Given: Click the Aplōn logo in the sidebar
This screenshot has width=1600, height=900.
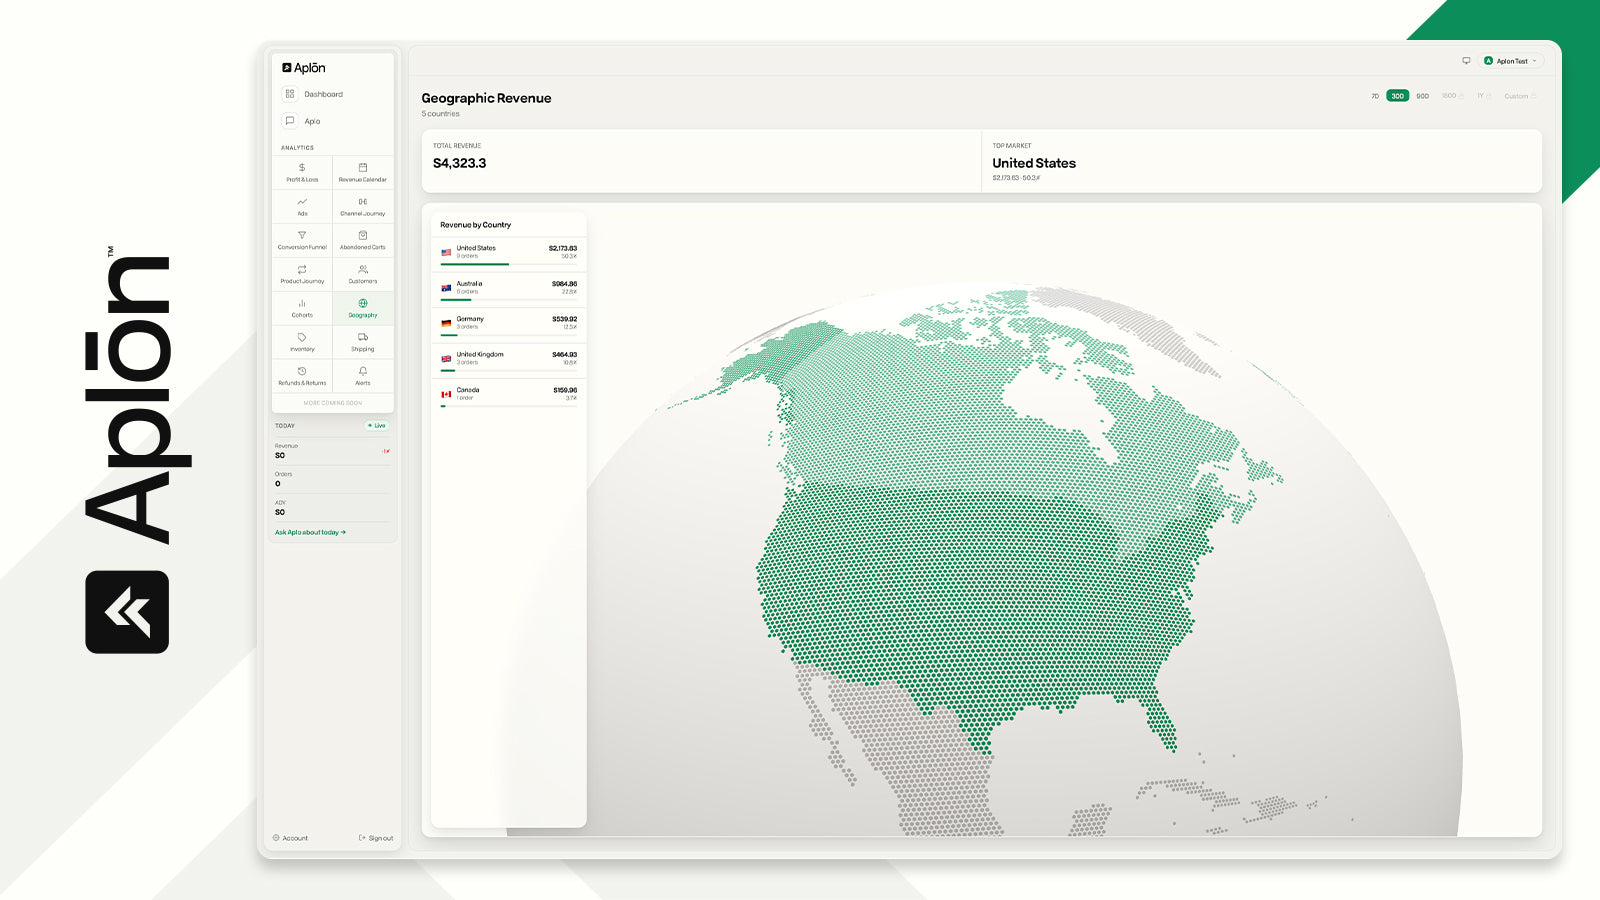Looking at the screenshot, I should [304, 68].
